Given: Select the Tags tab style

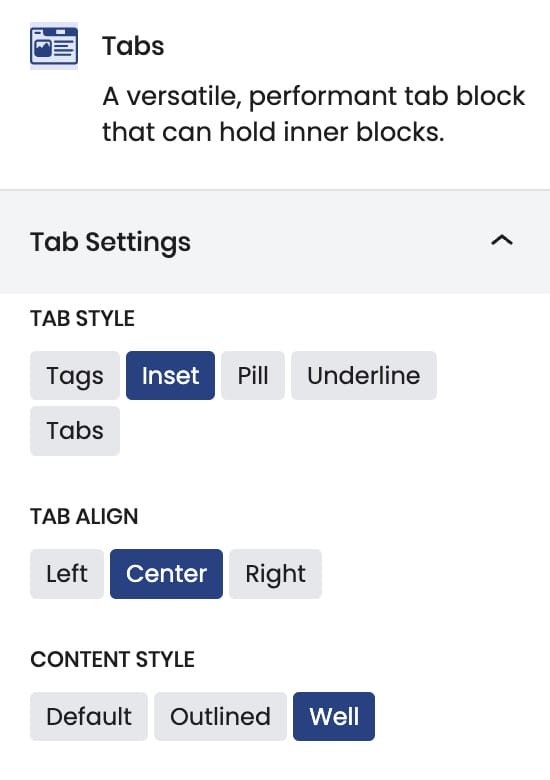Looking at the screenshot, I should point(75,376).
